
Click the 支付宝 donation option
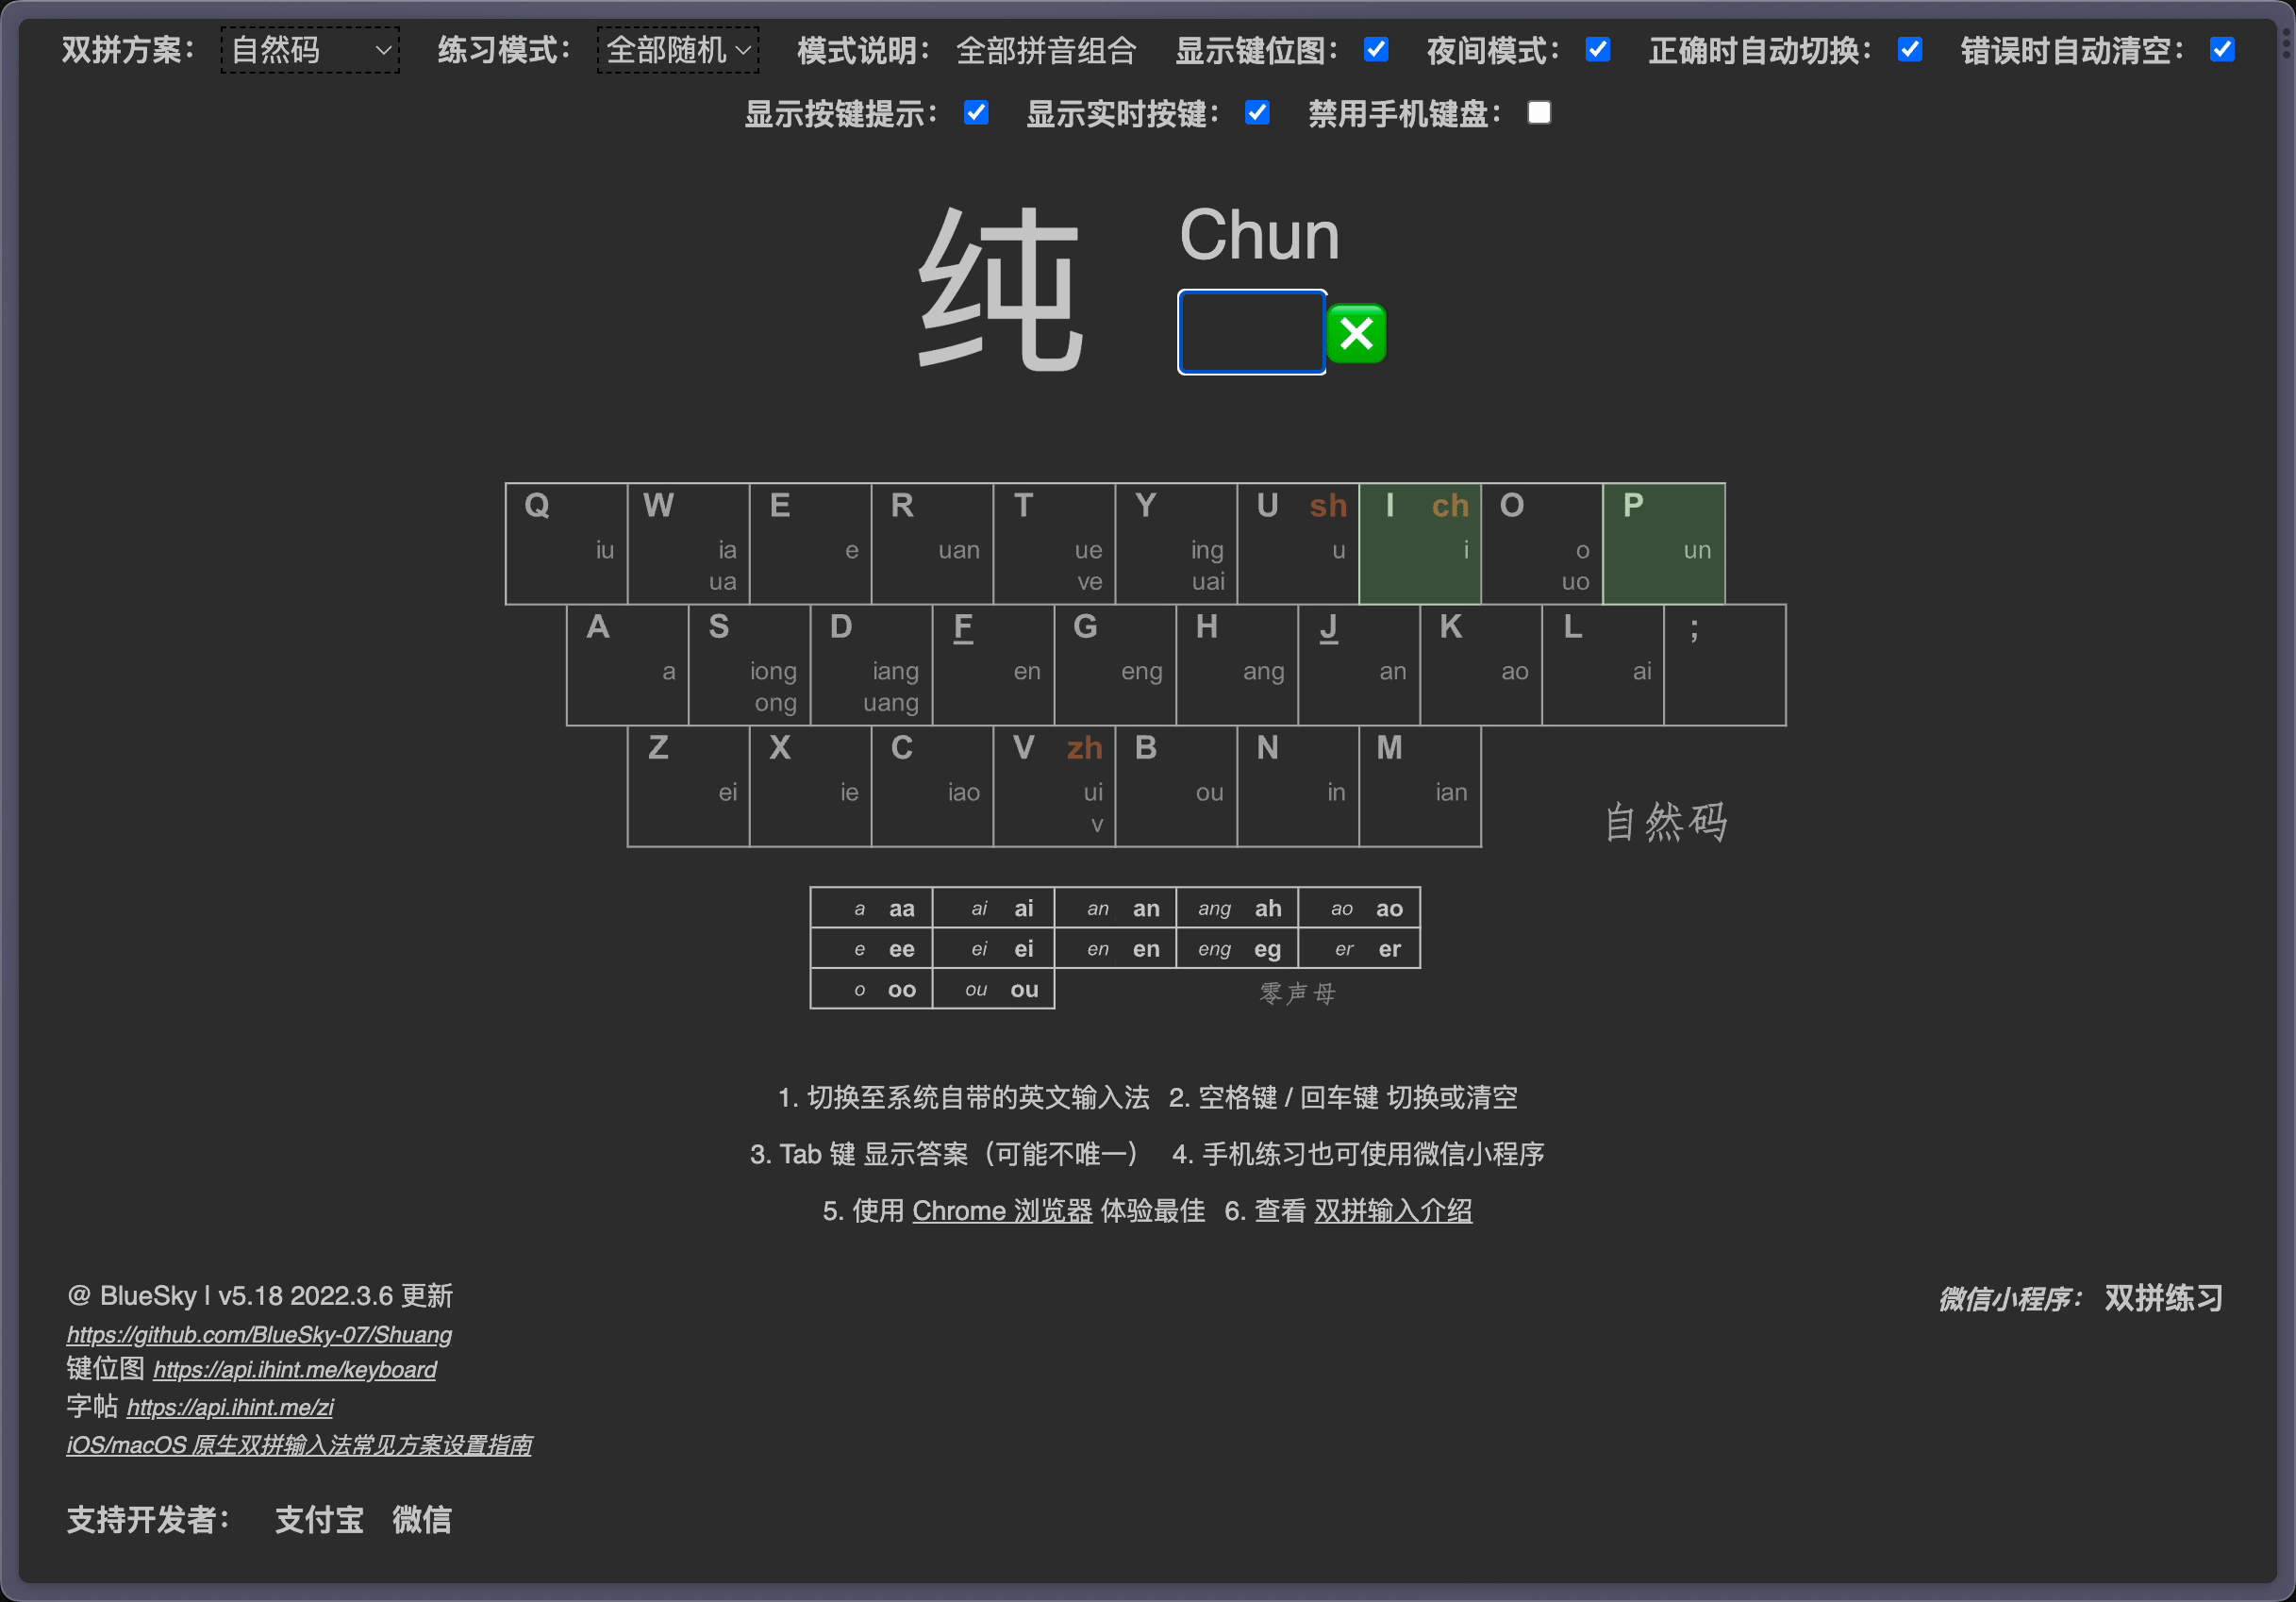pyautogui.click(x=318, y=1520)
